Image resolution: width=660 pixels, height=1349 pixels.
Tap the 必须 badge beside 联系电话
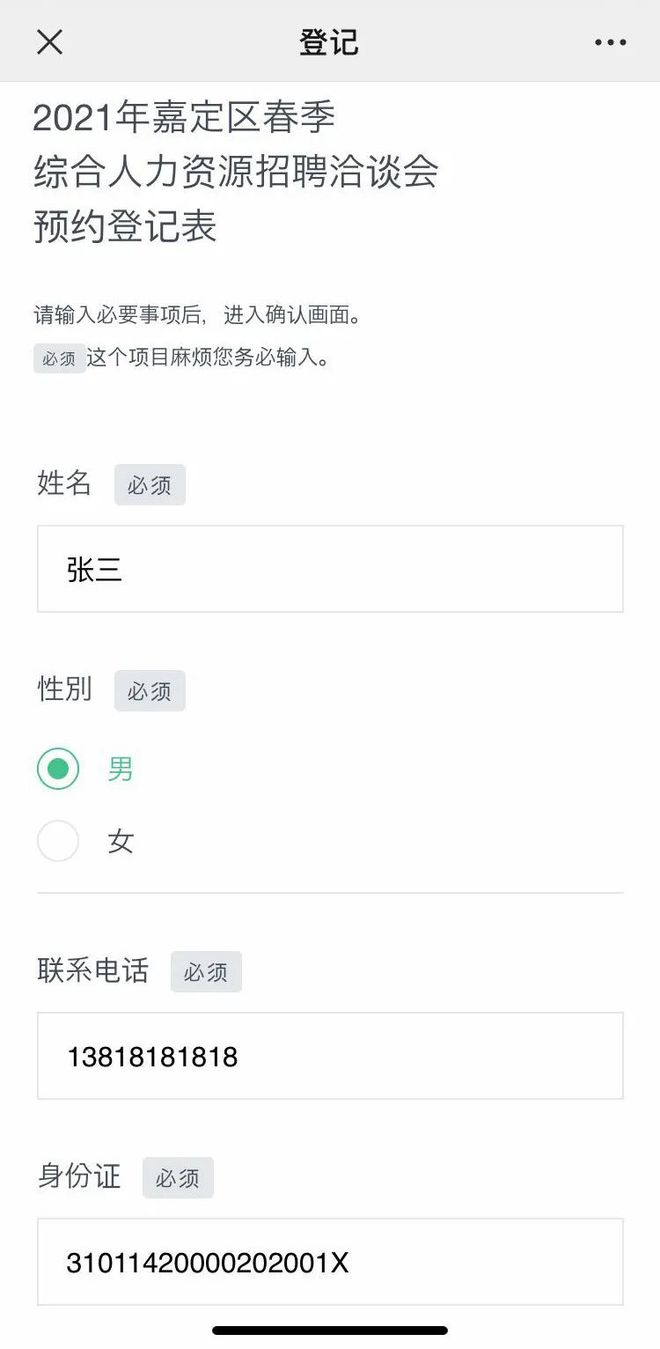(205, 972)
